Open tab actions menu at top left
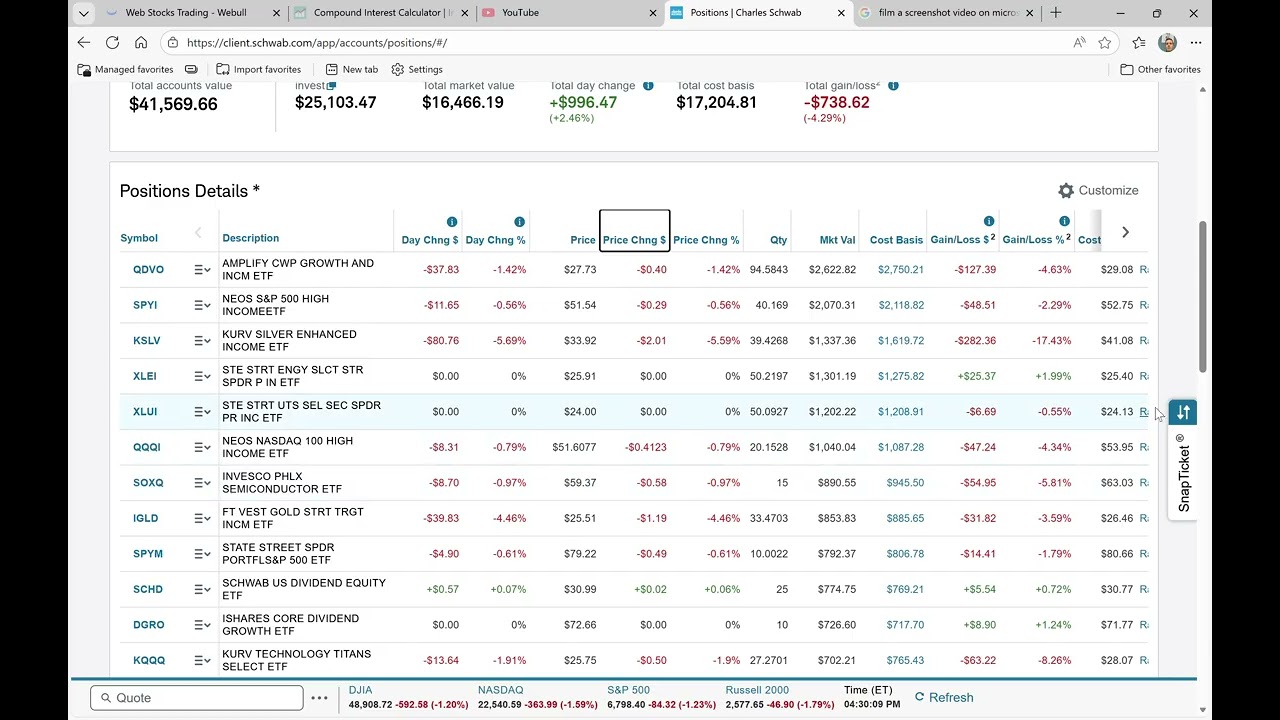 (x=84, y=13)
